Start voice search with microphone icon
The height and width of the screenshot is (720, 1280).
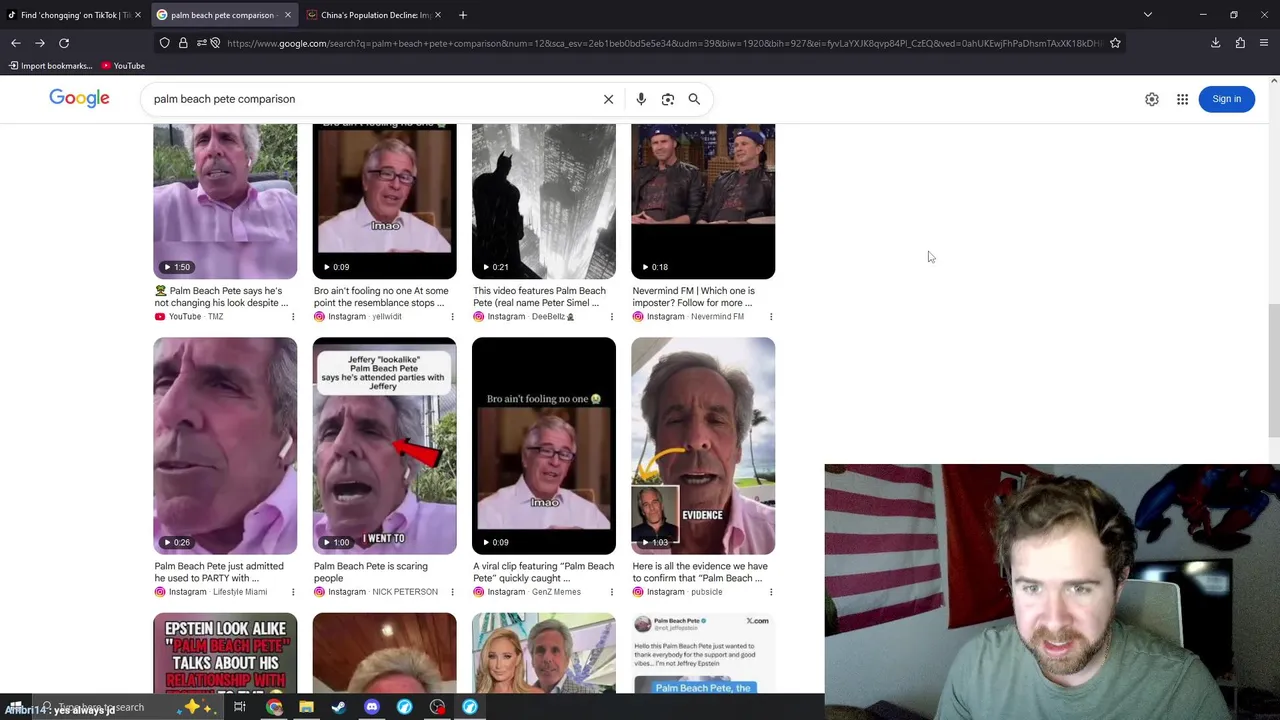[x=641, y=99]
